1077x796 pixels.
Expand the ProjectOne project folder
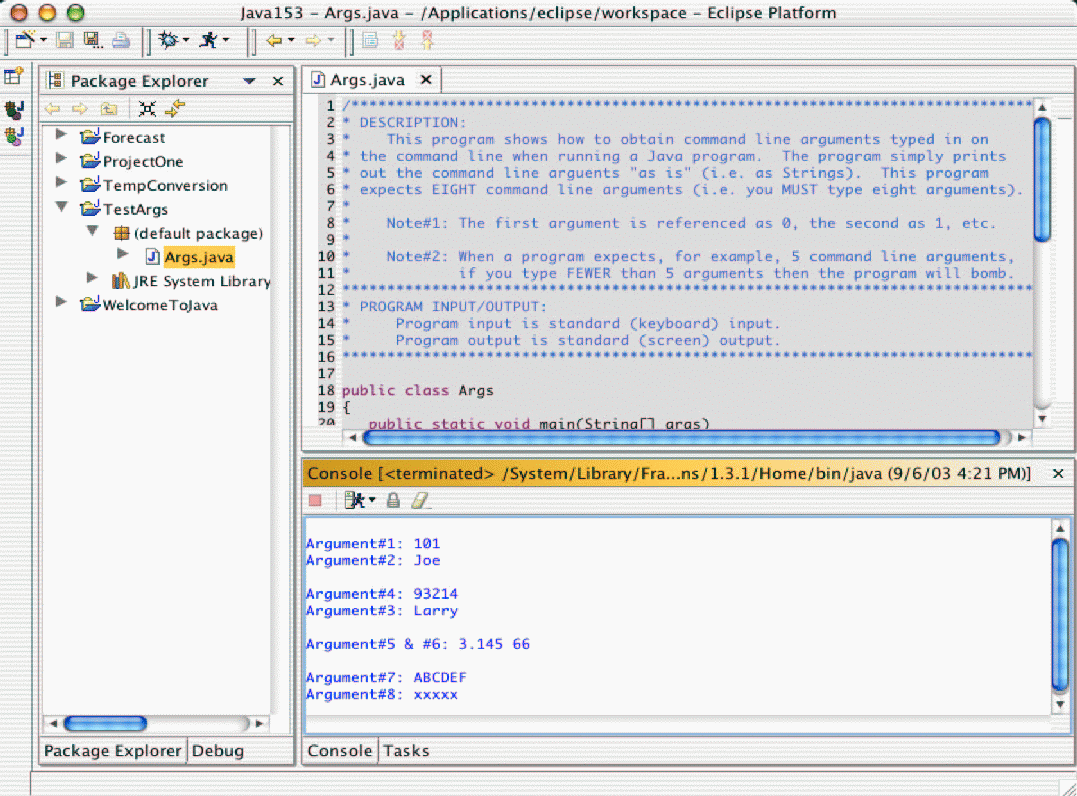point(61,161)
